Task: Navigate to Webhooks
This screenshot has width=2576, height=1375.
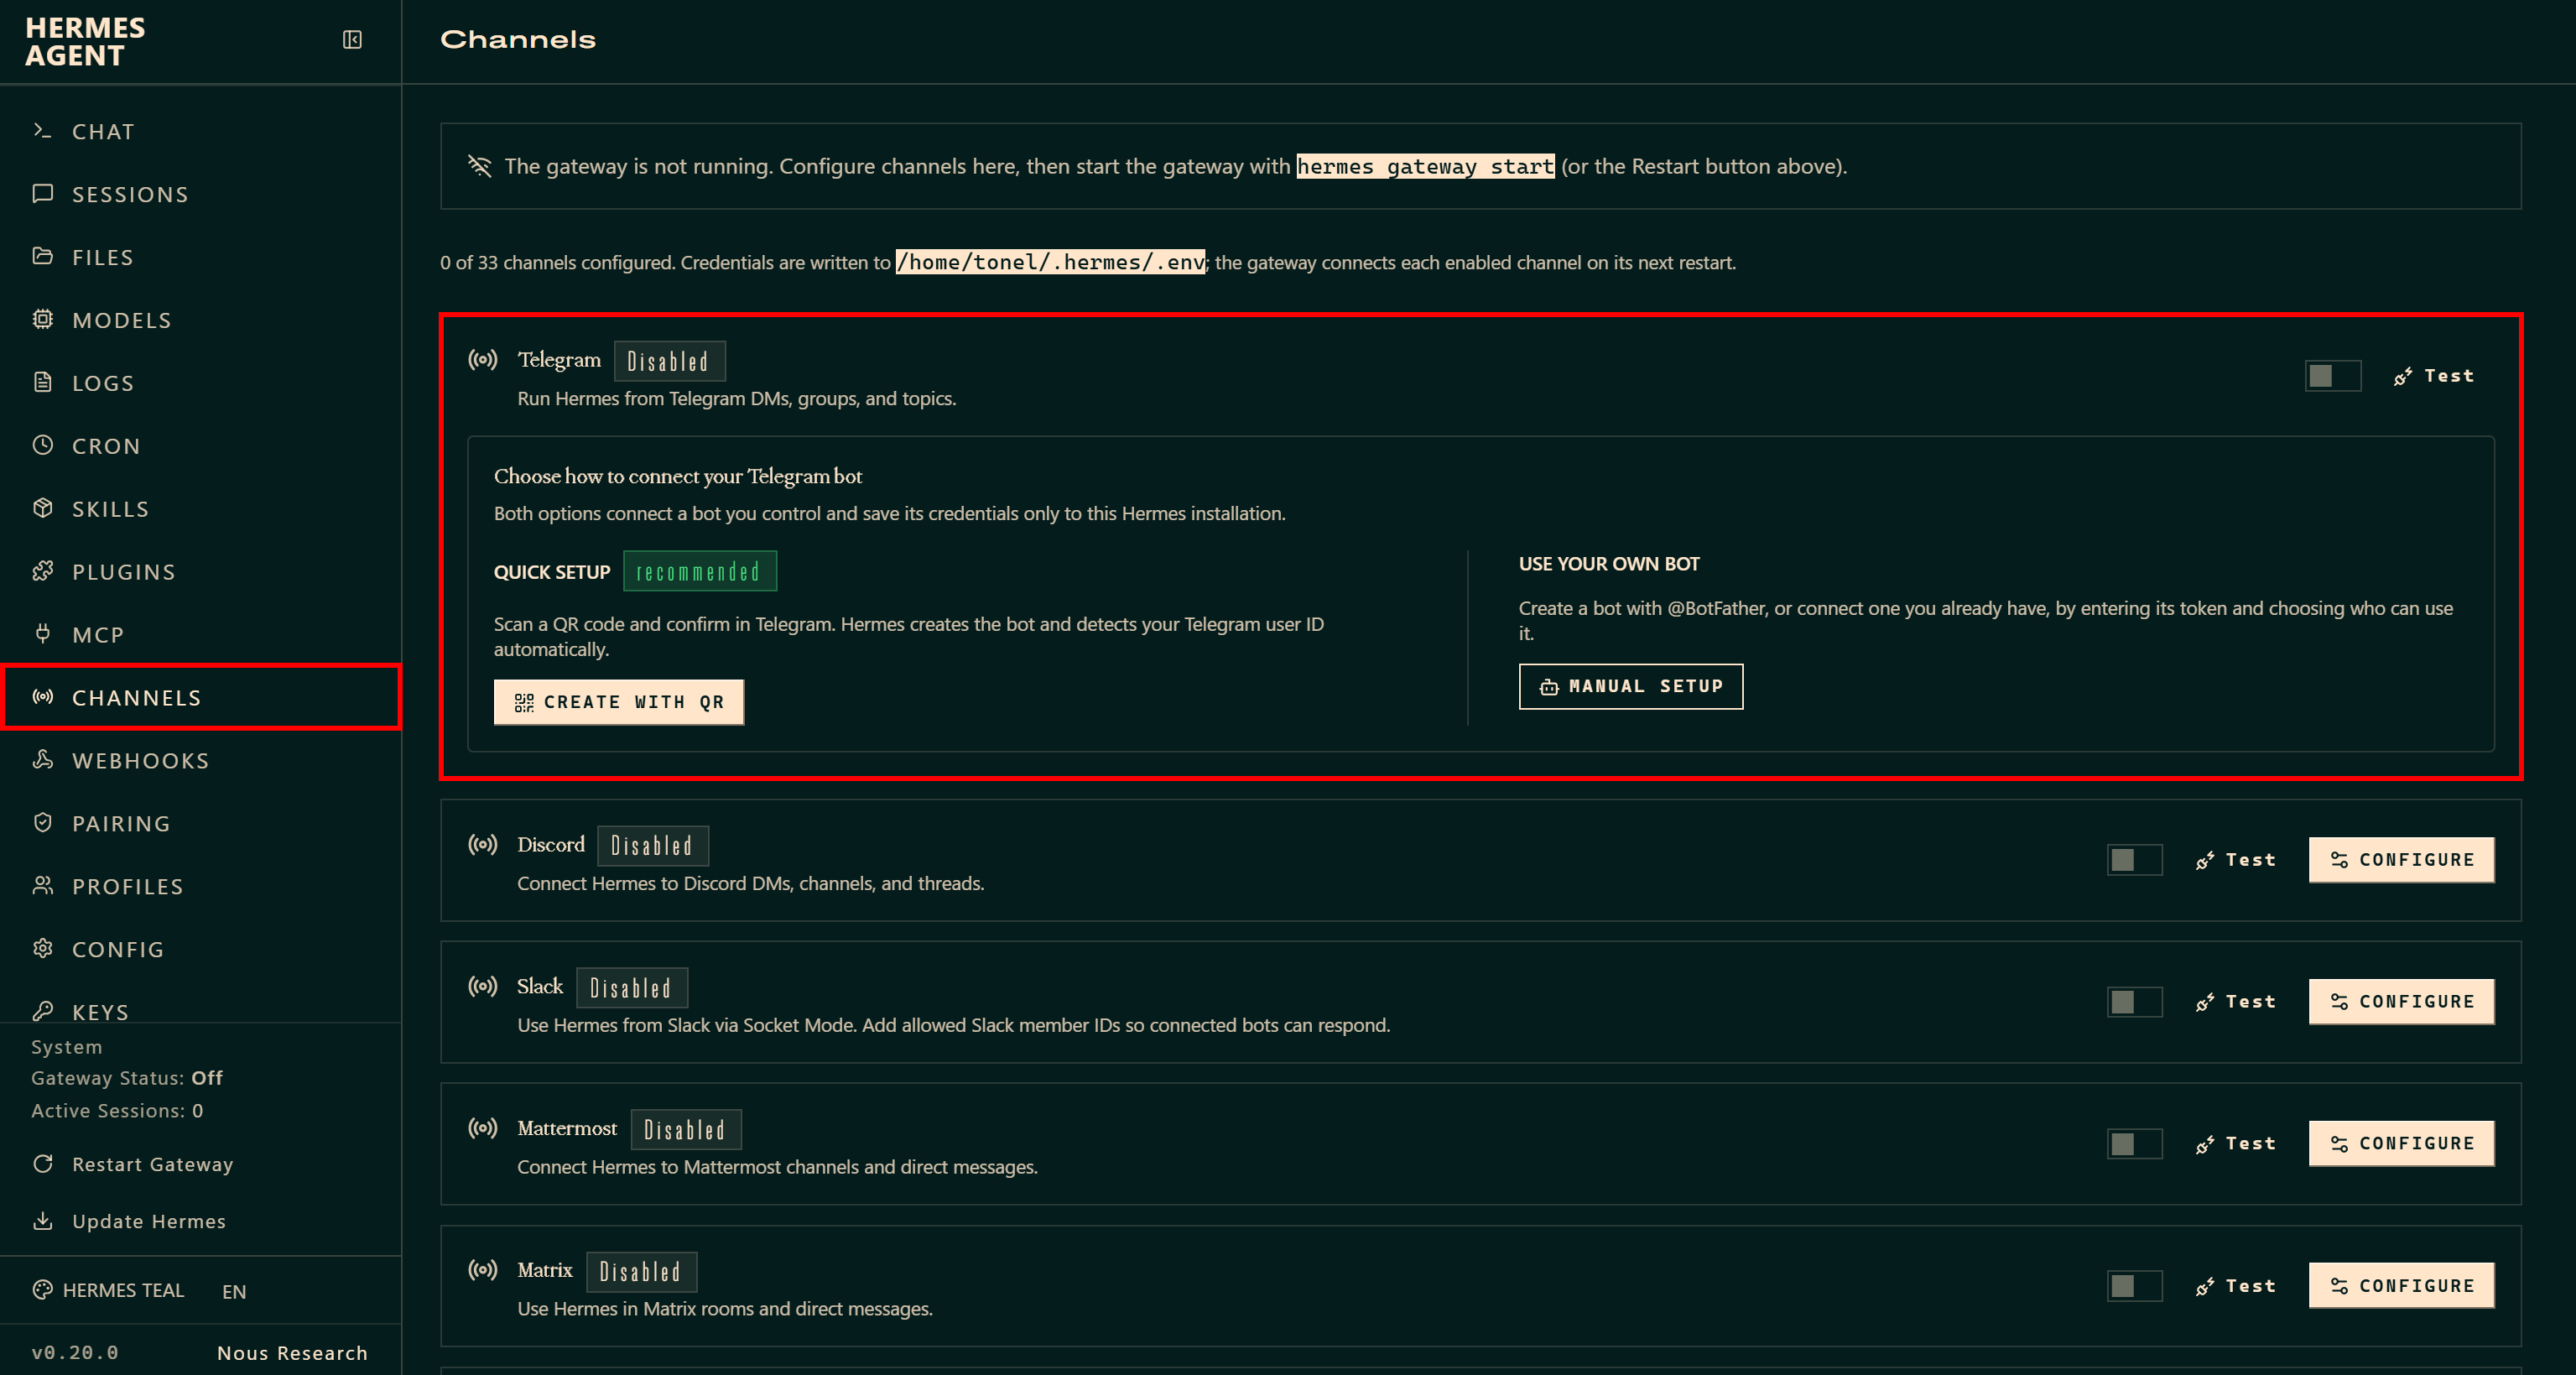Action: click(200, 761)
